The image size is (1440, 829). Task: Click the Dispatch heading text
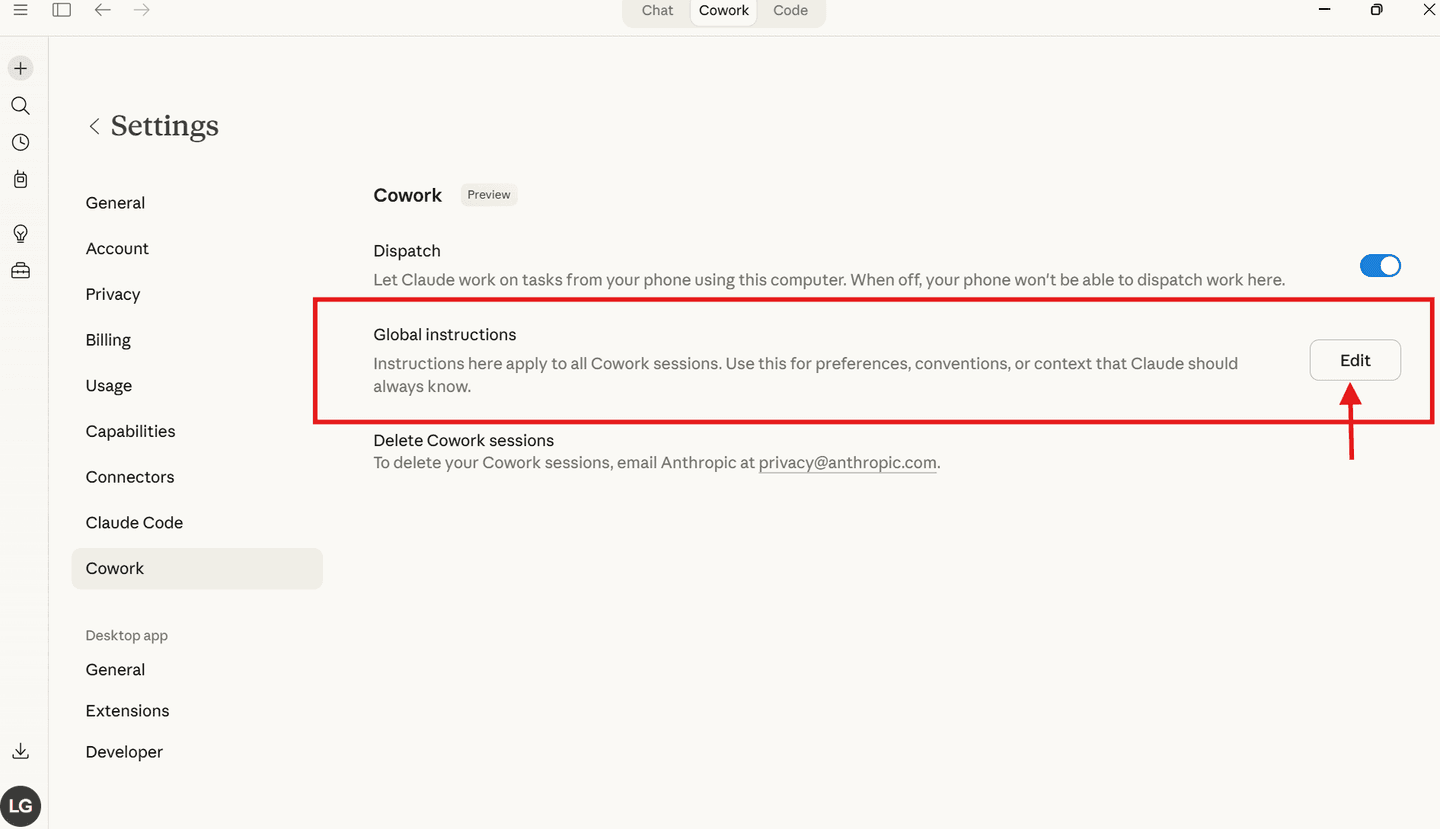pos(407,251)
